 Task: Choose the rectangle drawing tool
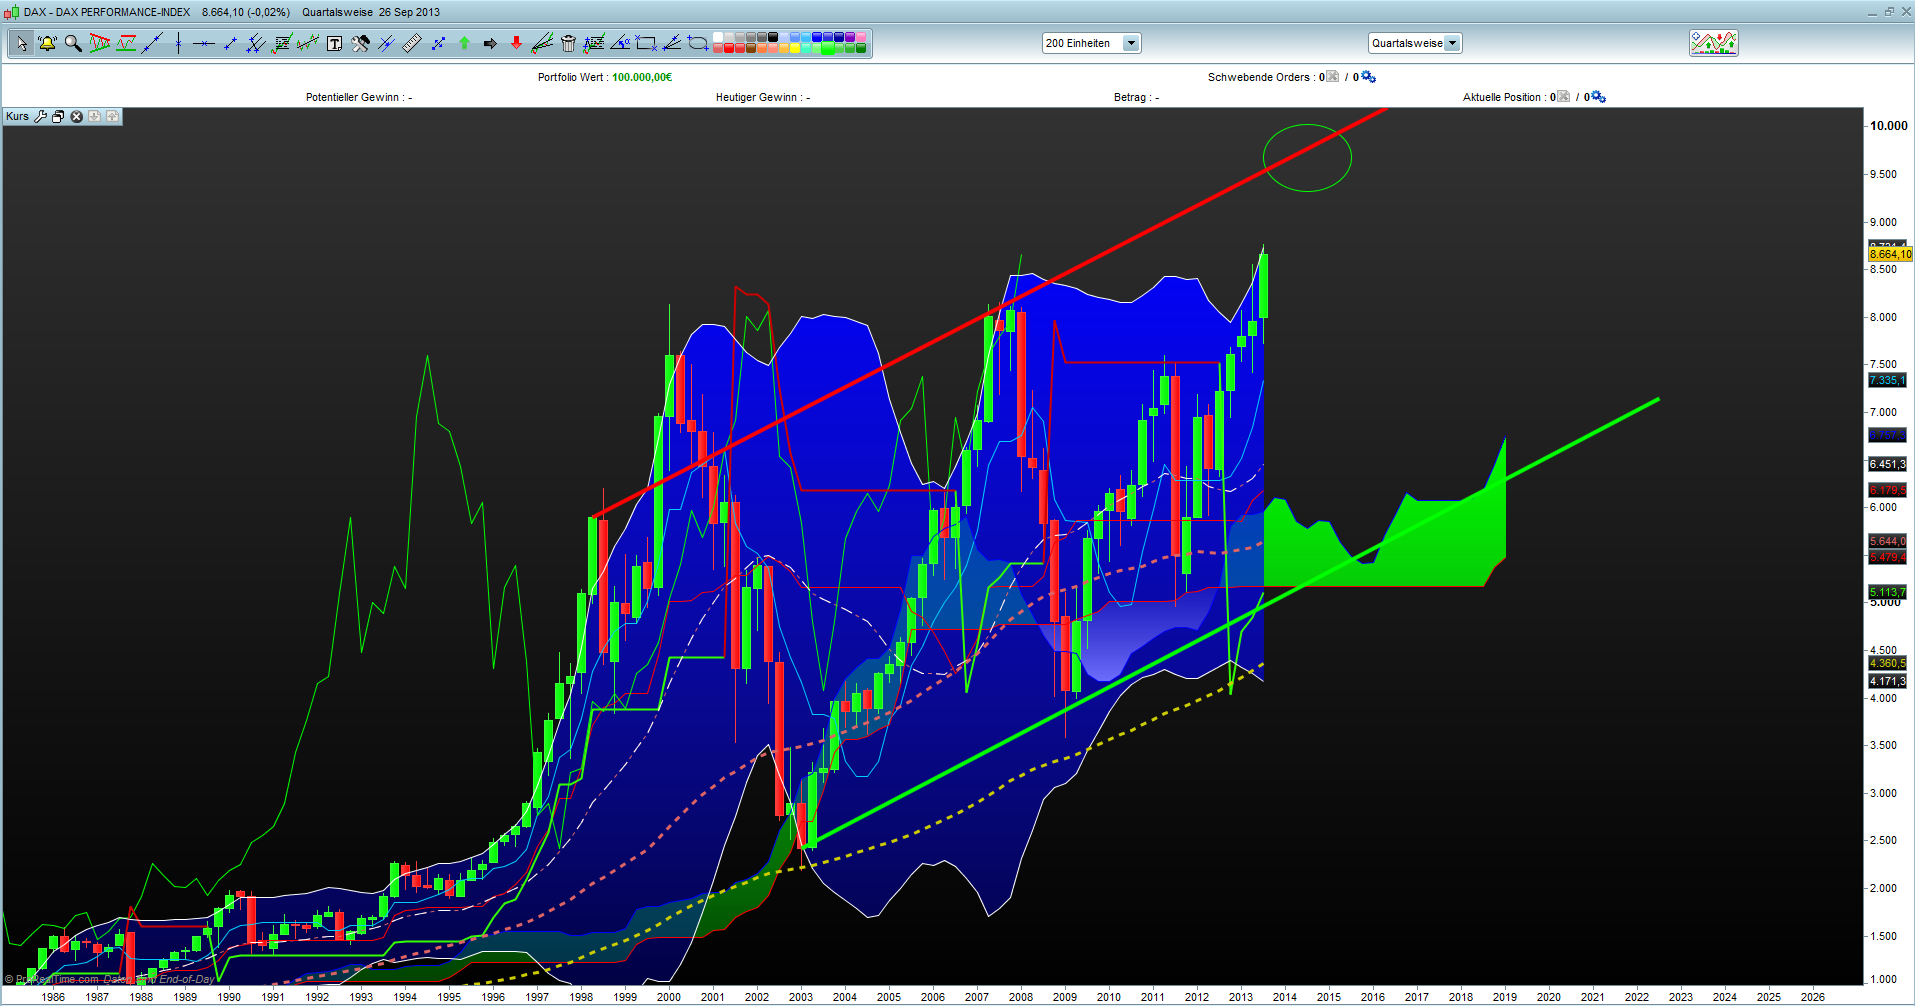[x=646, y=43]
